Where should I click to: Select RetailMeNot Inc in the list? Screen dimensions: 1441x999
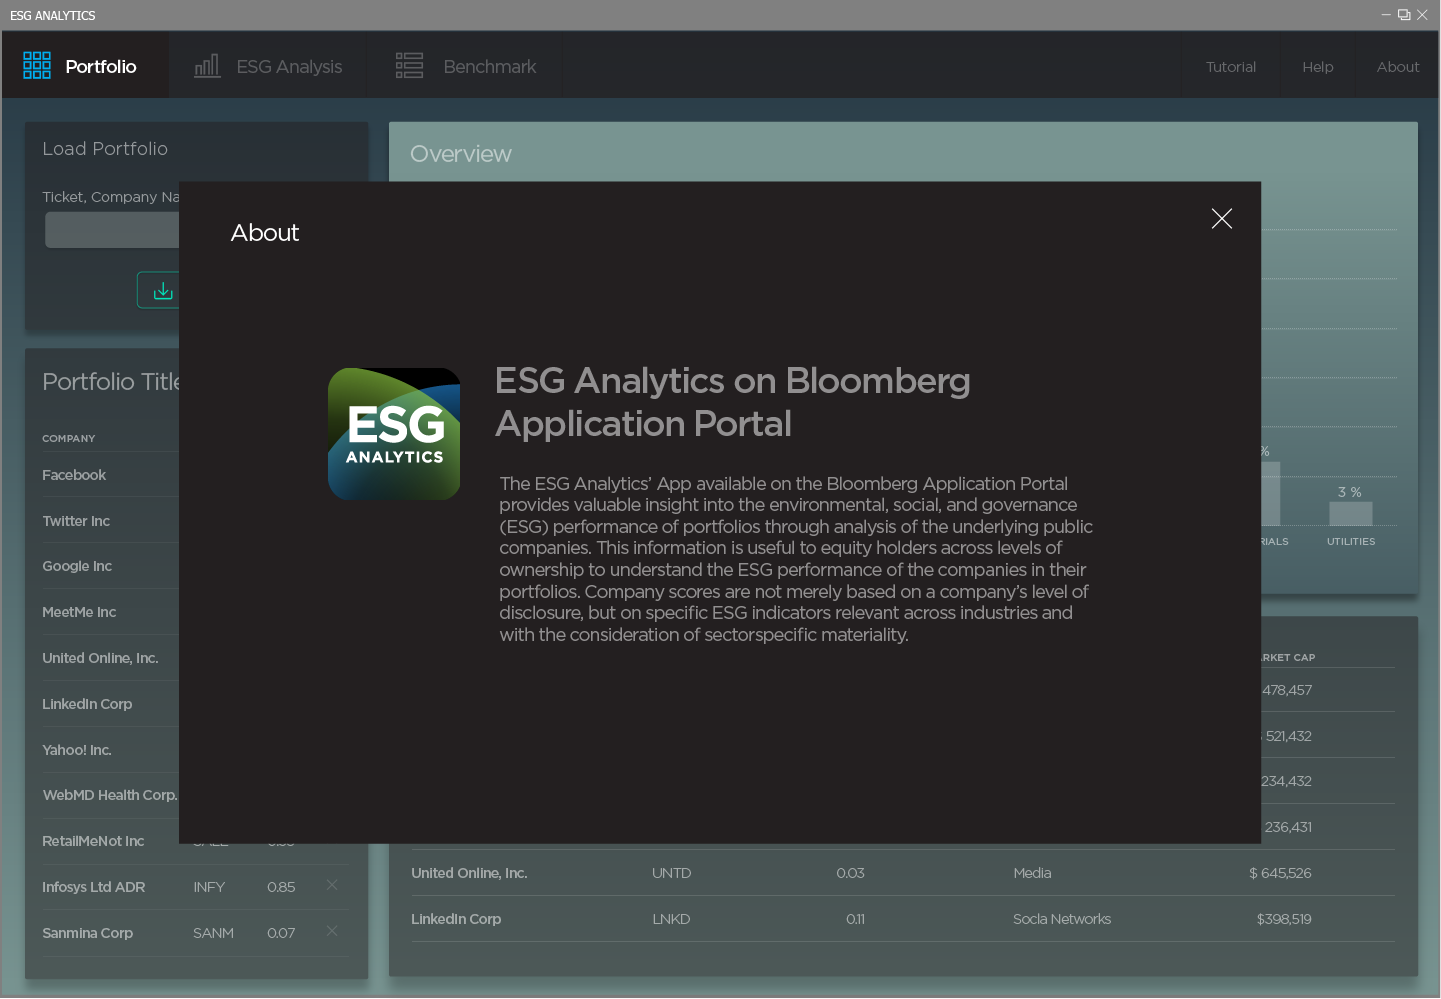click(93, 841)
